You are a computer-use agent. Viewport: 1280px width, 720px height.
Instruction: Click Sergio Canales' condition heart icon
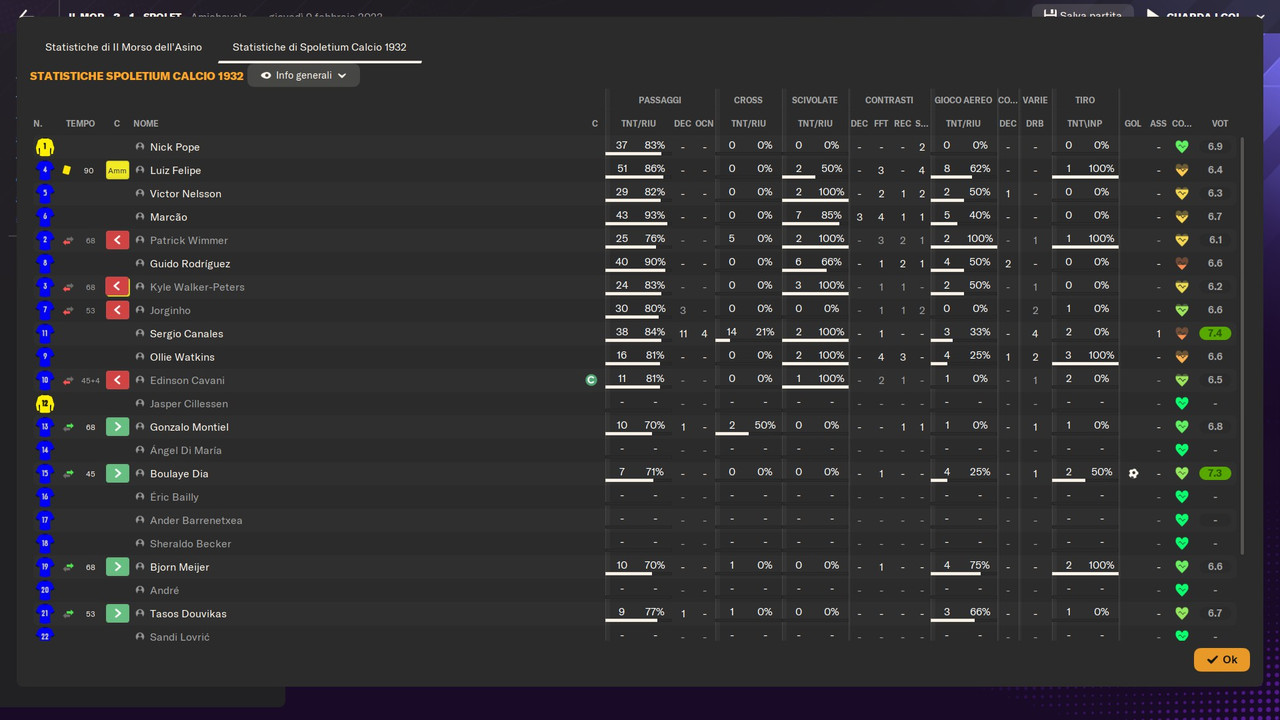pos(1181,333)
